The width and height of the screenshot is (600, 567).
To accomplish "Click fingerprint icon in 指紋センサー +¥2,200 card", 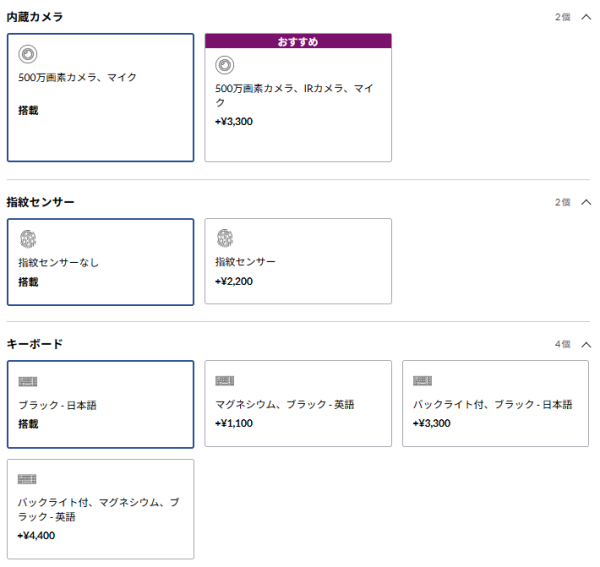I will (x=225, y=238).
